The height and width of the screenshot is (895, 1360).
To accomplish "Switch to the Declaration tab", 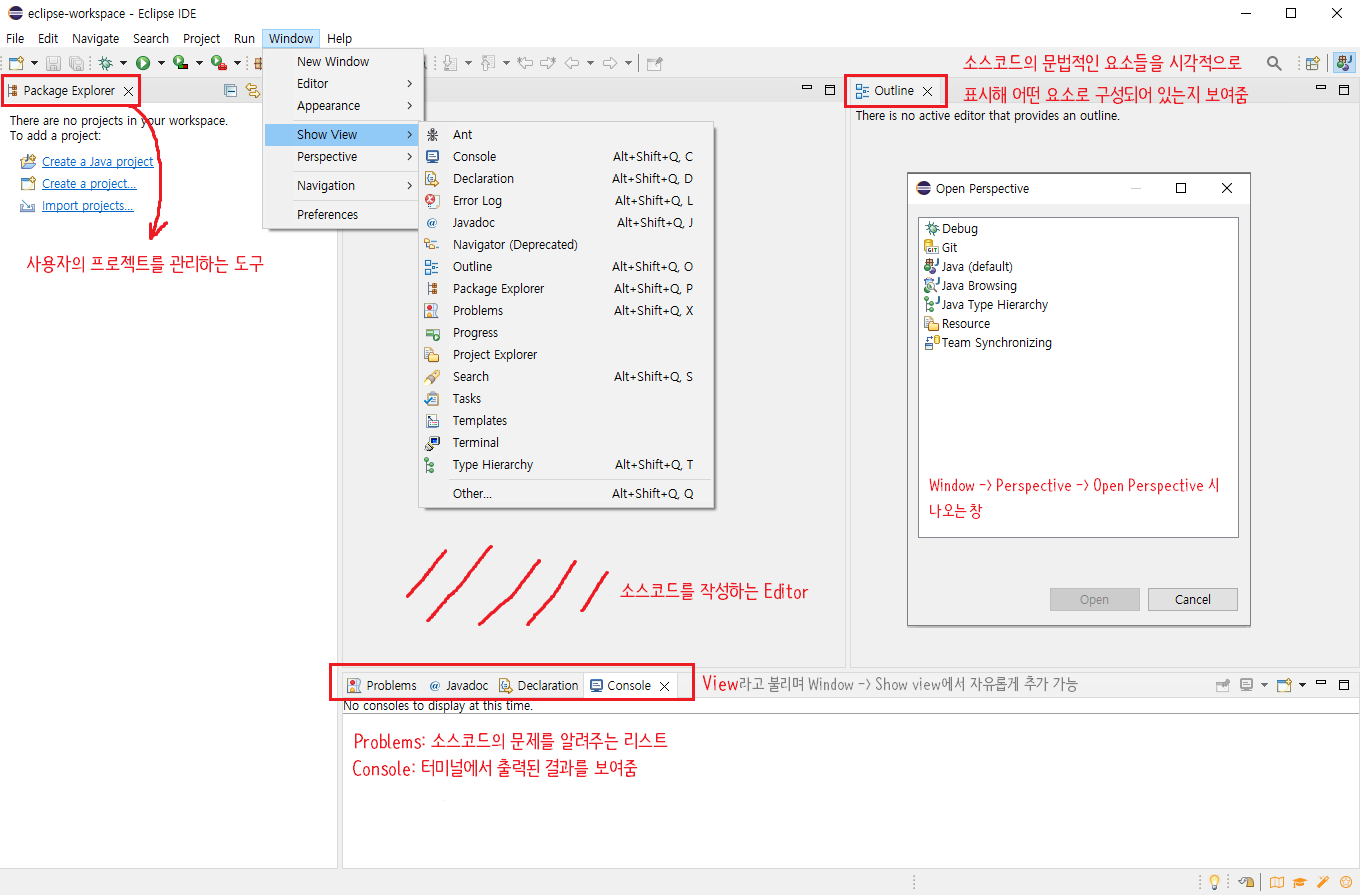I will tap(538, 686).
